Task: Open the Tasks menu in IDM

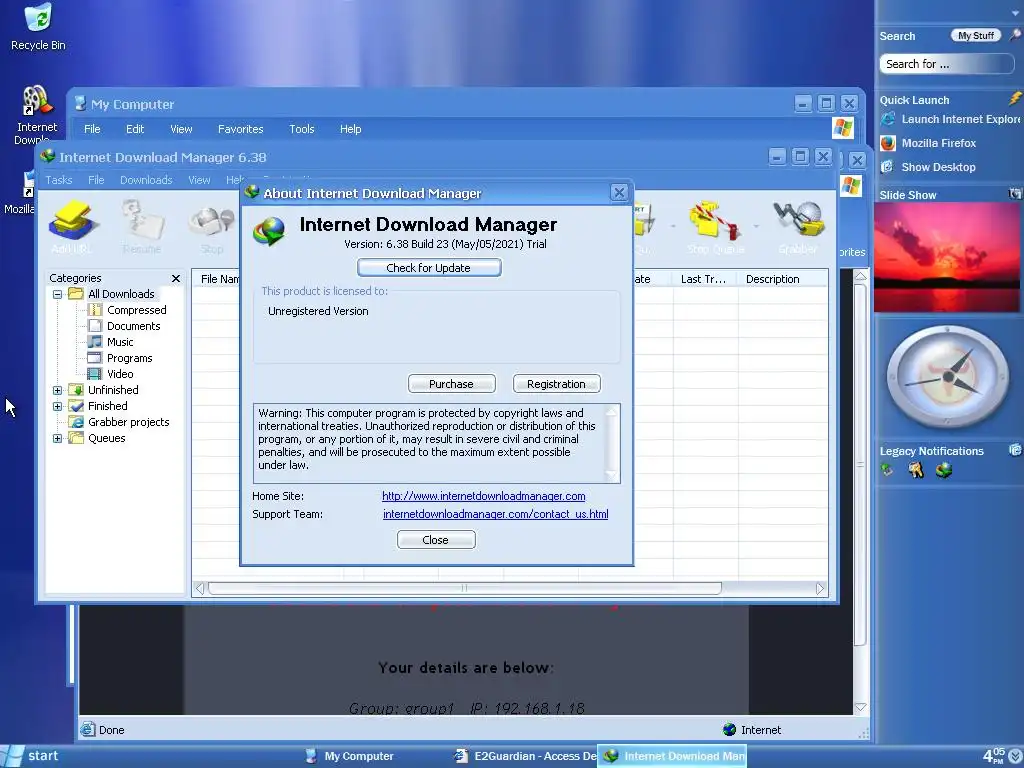Action: (x=59, y=180)
